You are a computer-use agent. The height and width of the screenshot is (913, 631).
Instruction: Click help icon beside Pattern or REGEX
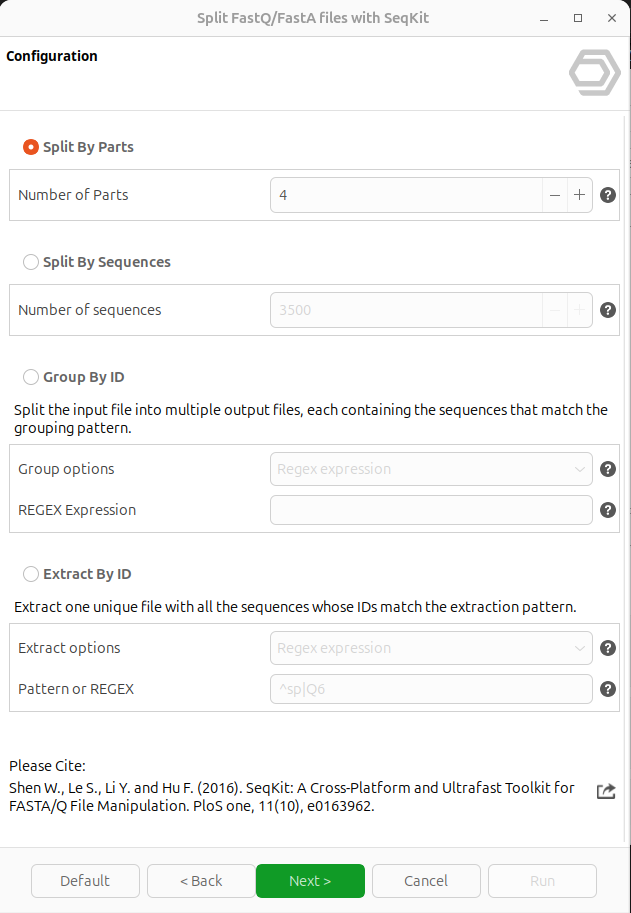pos(607,689)
